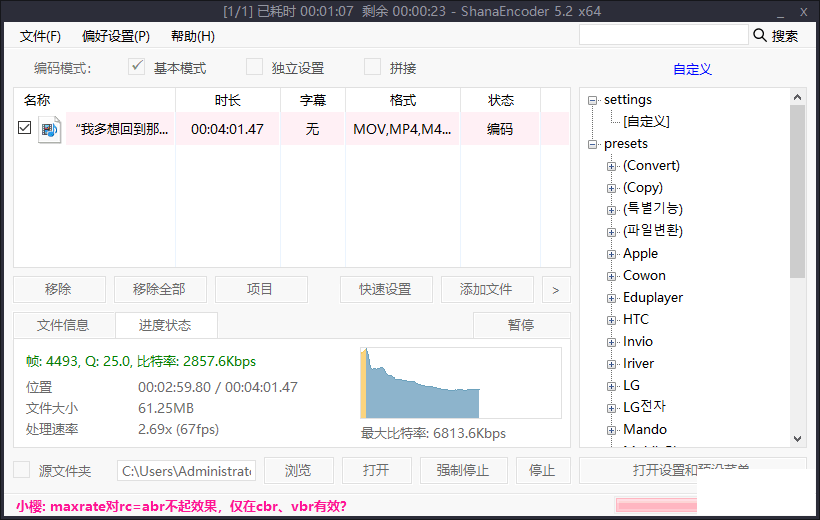Click the 格式 column header
Image resolution: width=820 pixels, height=520 pixels.
click(x=403, y=100)
